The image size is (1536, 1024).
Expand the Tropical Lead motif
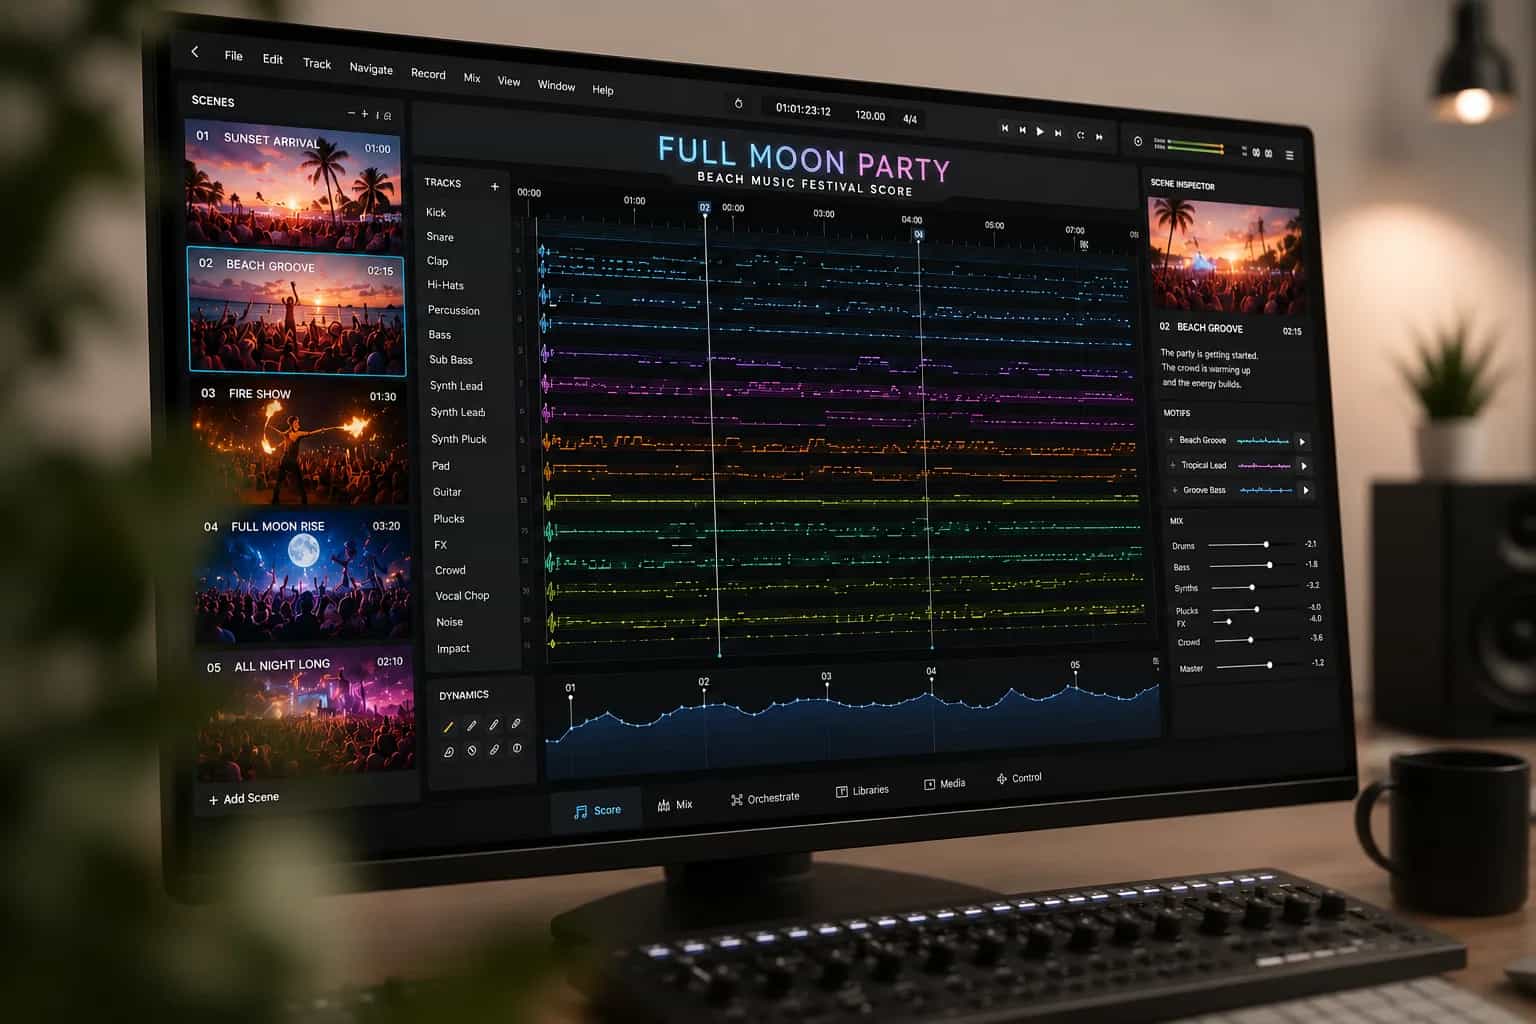pyautogui.click(x=1173, y=465)
